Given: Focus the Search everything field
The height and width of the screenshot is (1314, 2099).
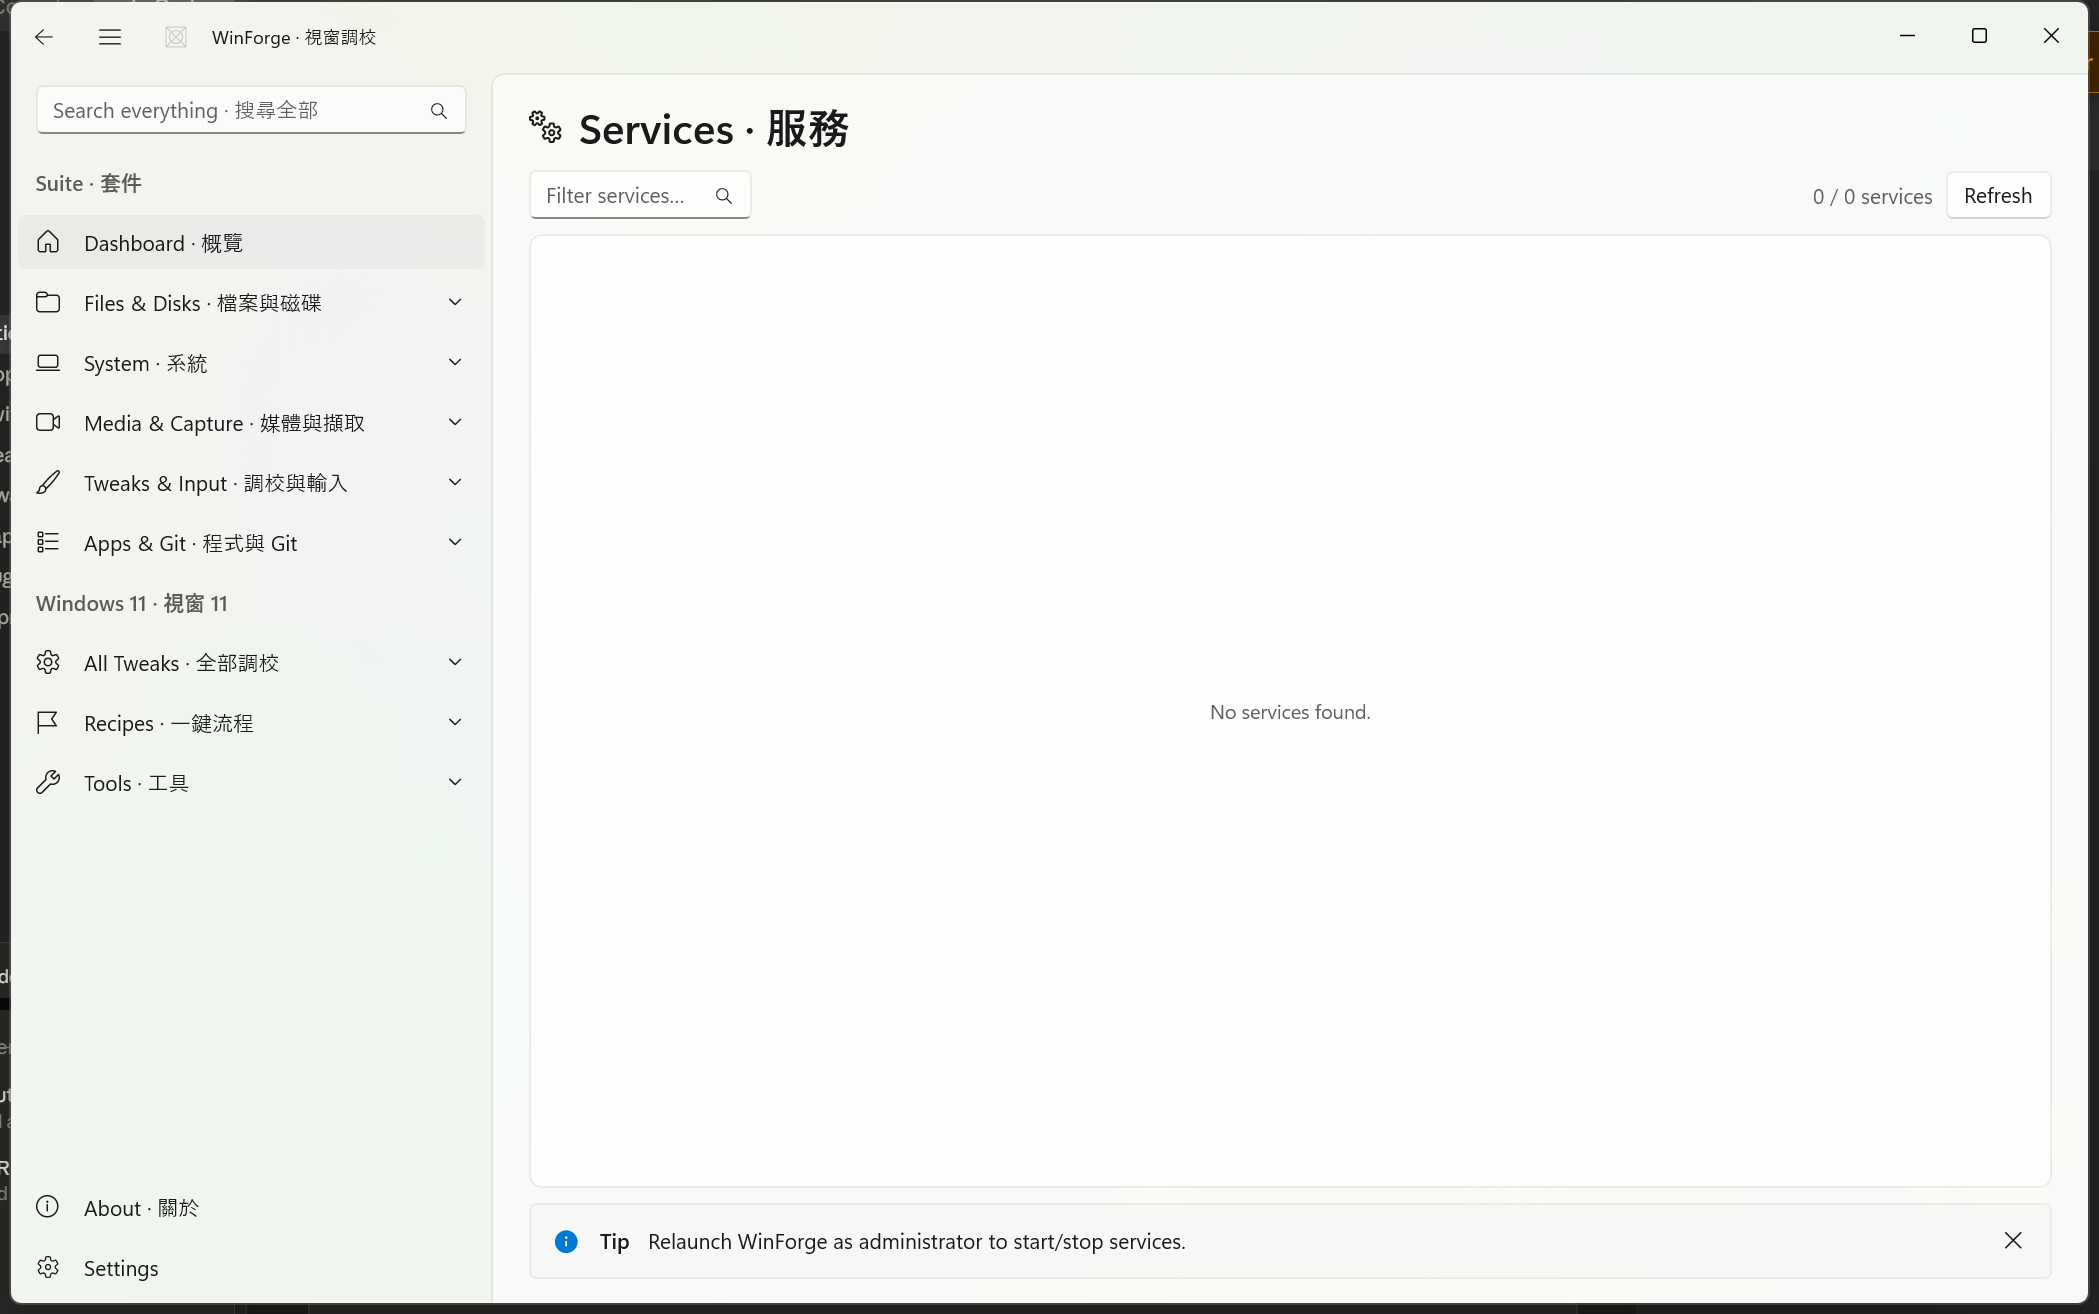Looking at the screenshot, I should tap(251, 110).
